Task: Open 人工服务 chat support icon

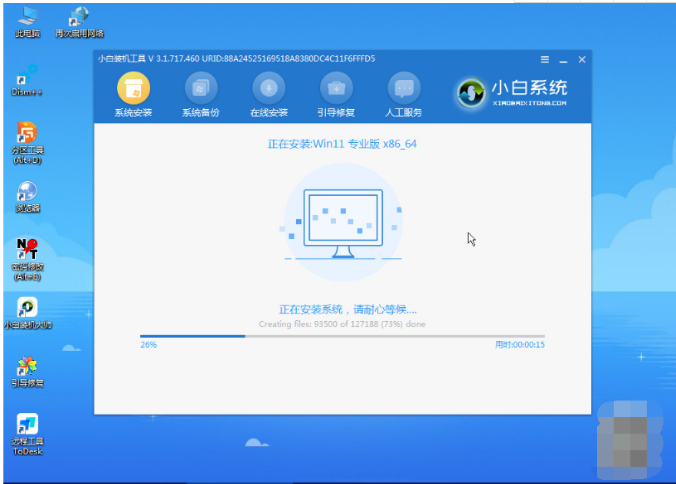Action: [x=402, y=89]
